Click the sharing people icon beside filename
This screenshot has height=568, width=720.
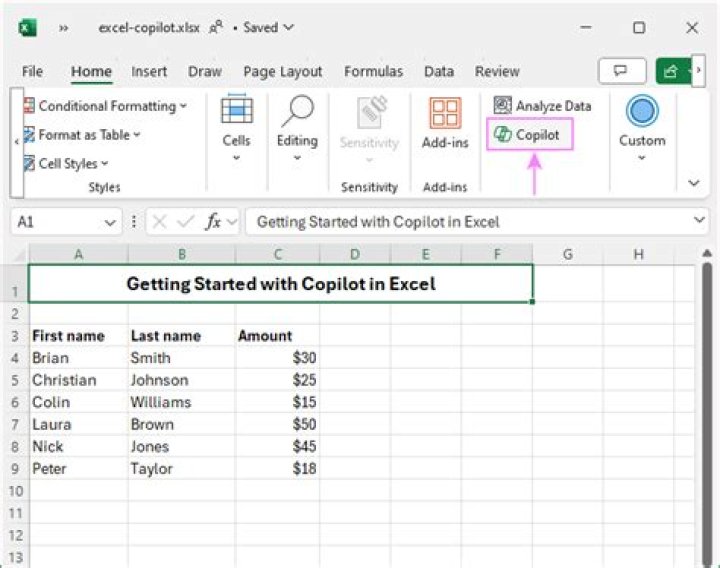[x=215, y=28]
